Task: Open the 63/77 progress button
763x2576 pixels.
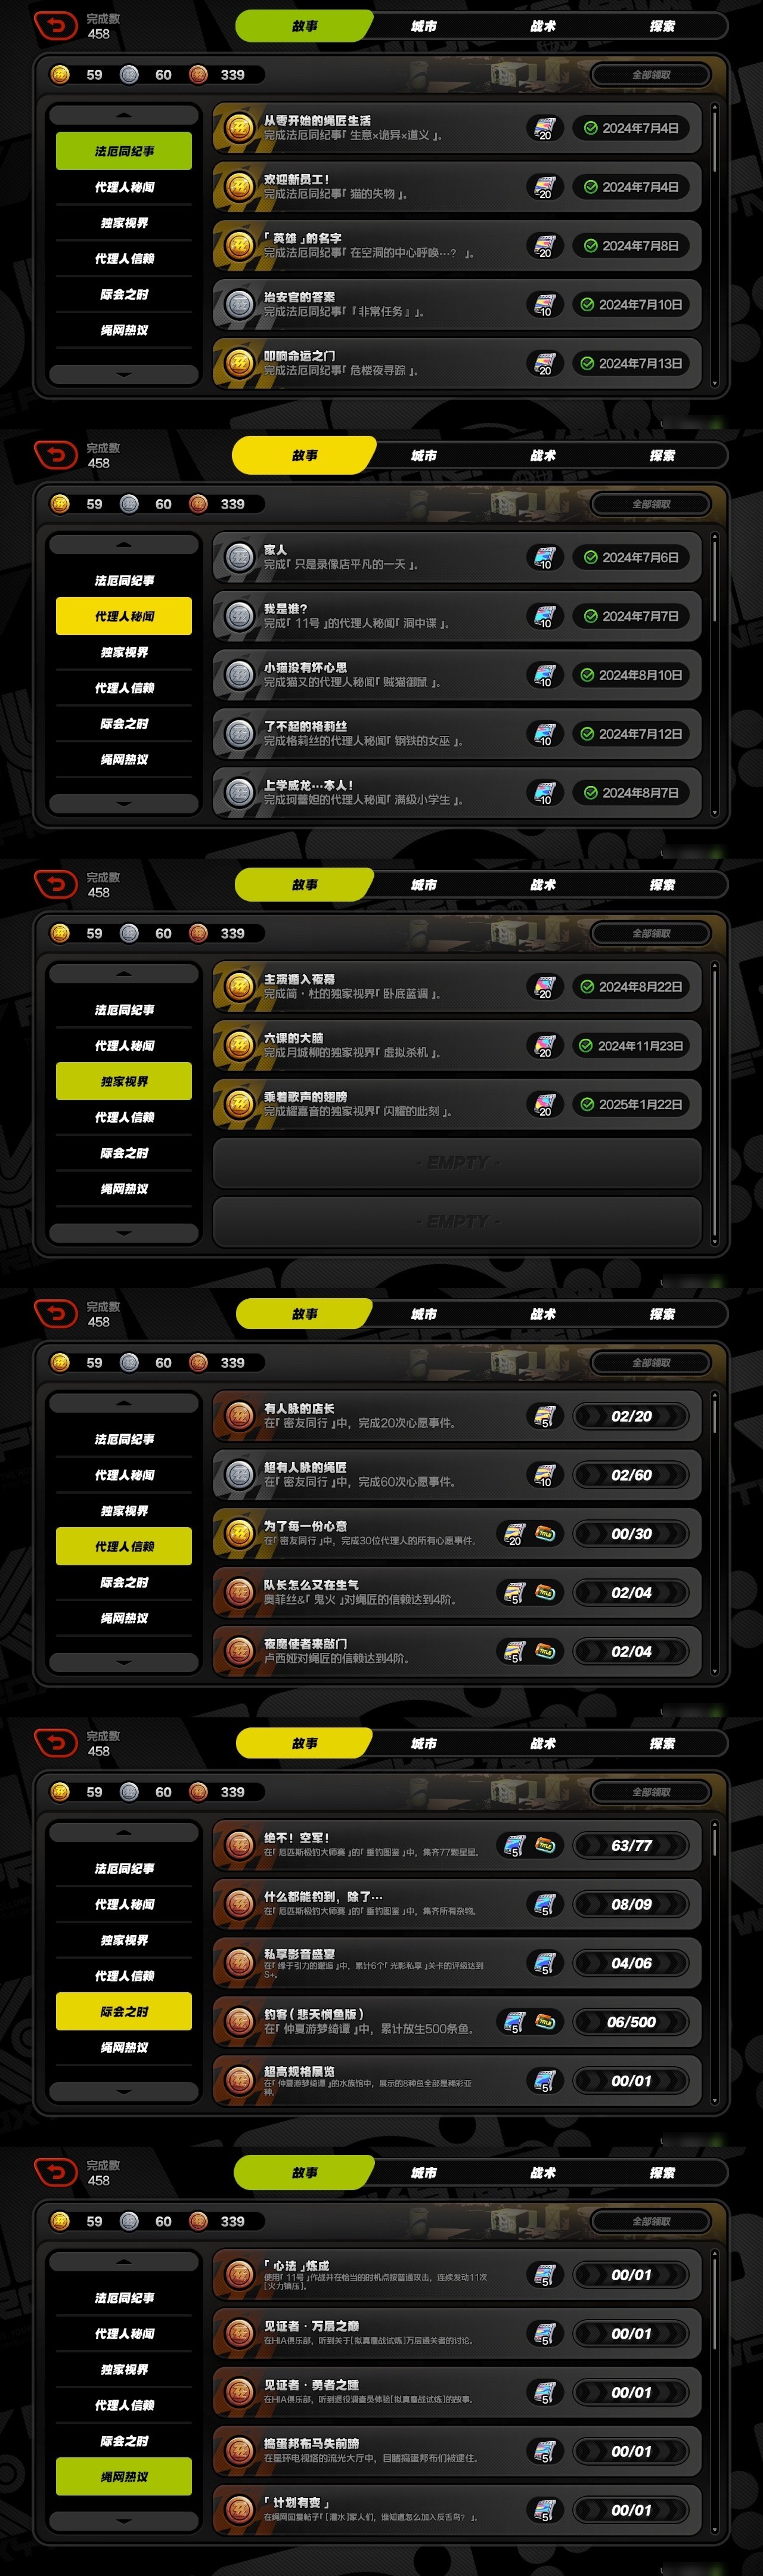Action: pyautogui.click(x=631, y=1845)
